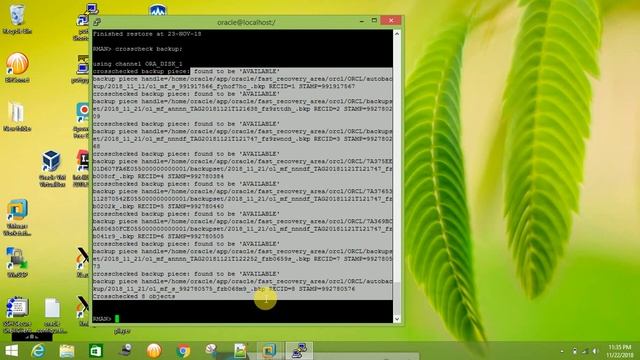The image size is (640, 360).
Task: Open the Windows Store taskbar icon
Action: (96, 351)
